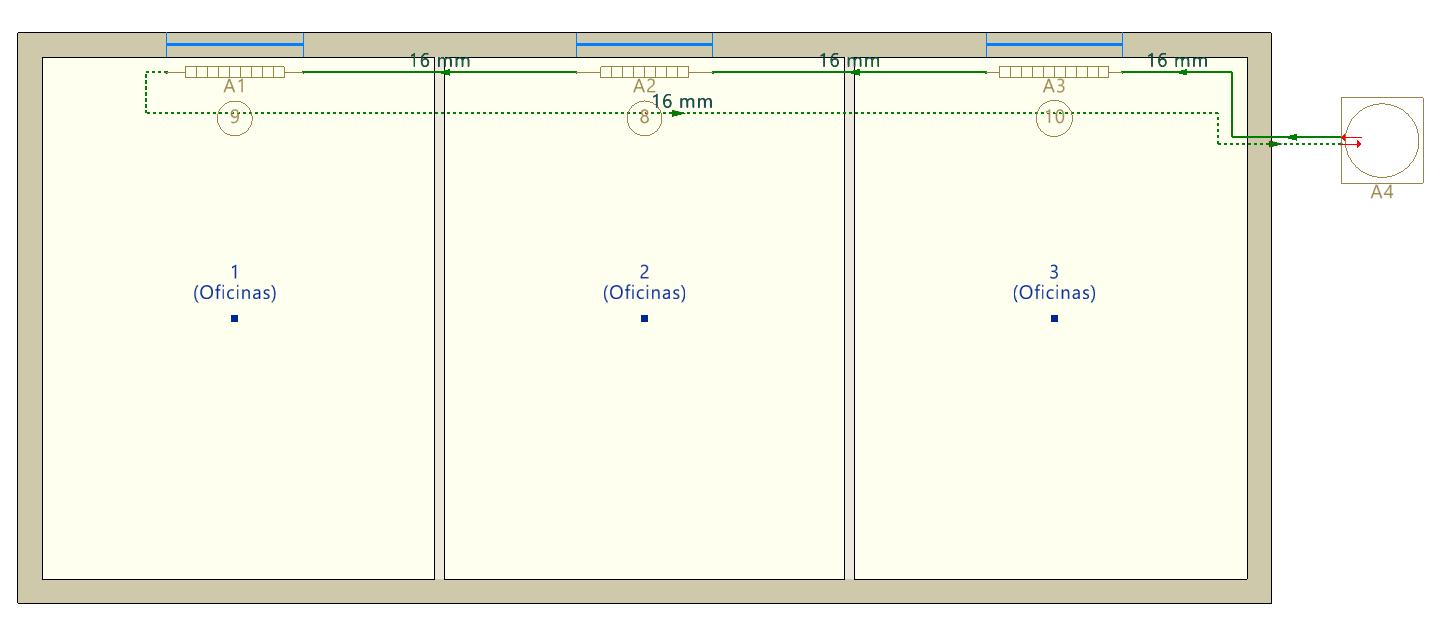This screenshot has width=1443, height=639.
Task: Select the circled number 8 marker
Action: click(x=644, y=118)
